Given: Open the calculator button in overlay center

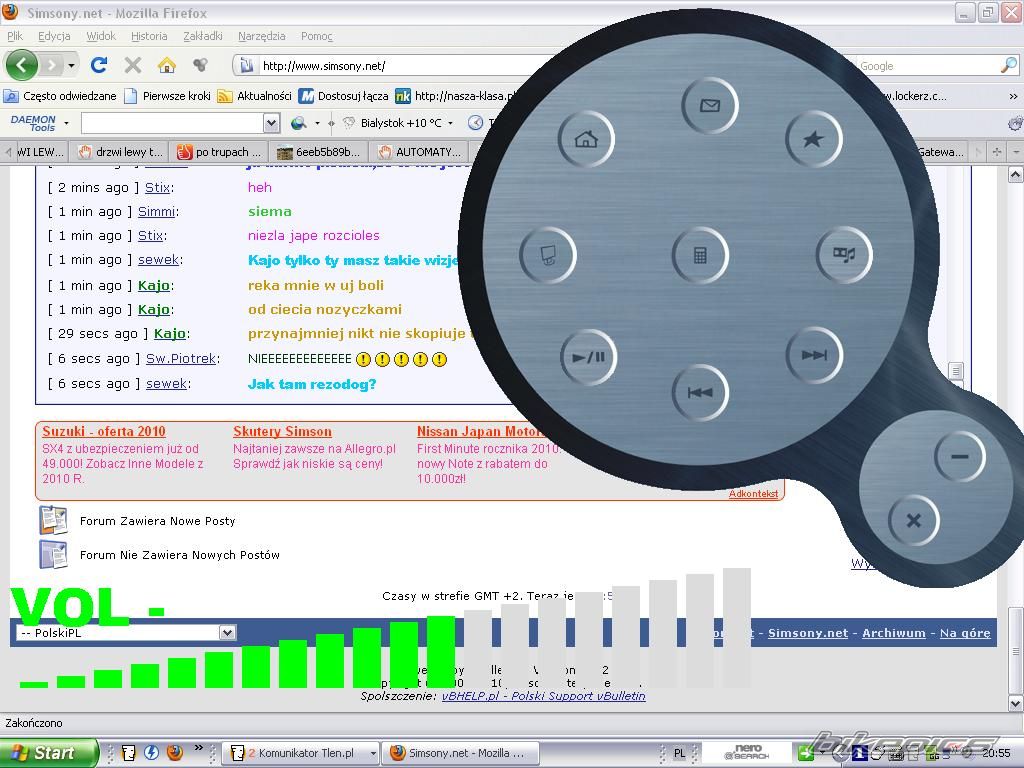Looking at the screenshot, I should click(700, 255).
